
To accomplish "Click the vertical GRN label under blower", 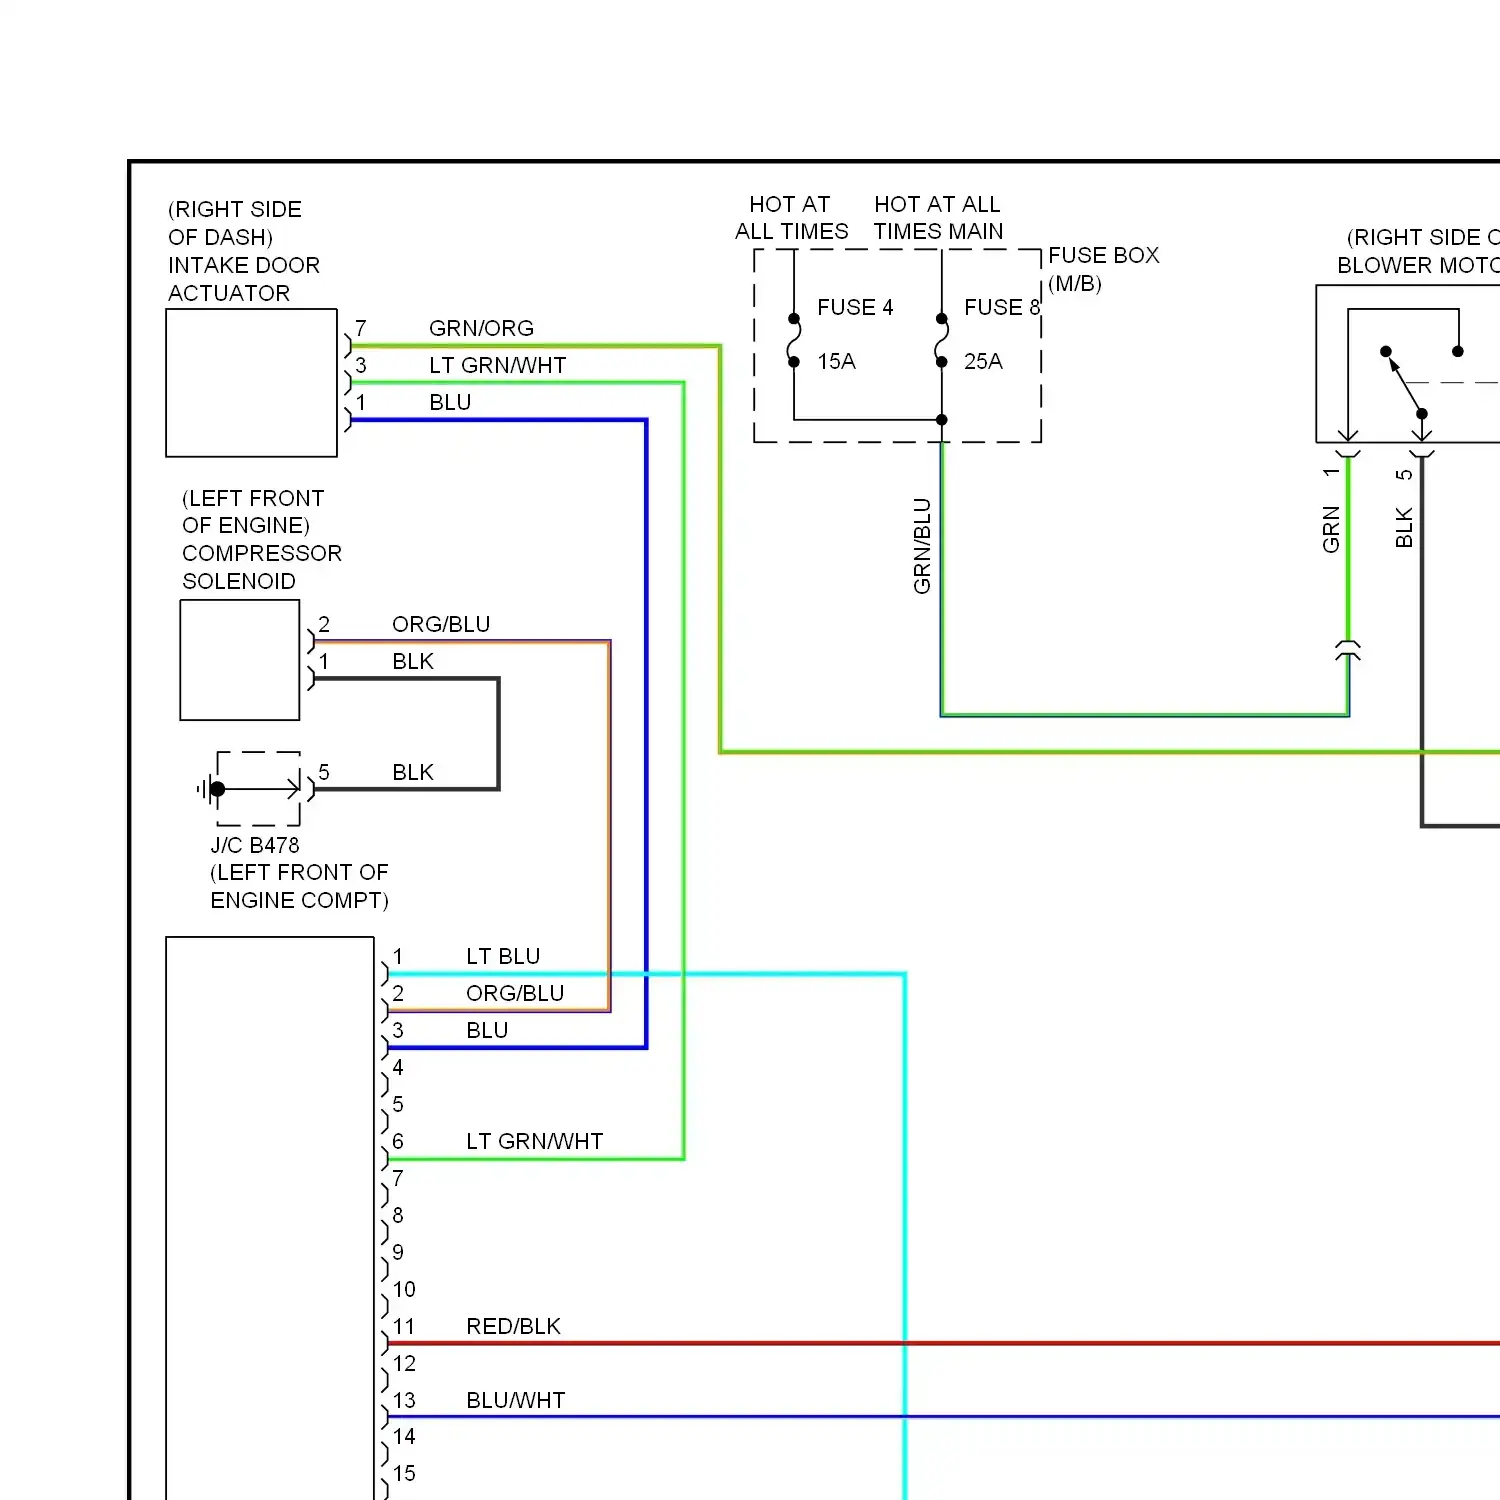I will tap(1331, 529).
